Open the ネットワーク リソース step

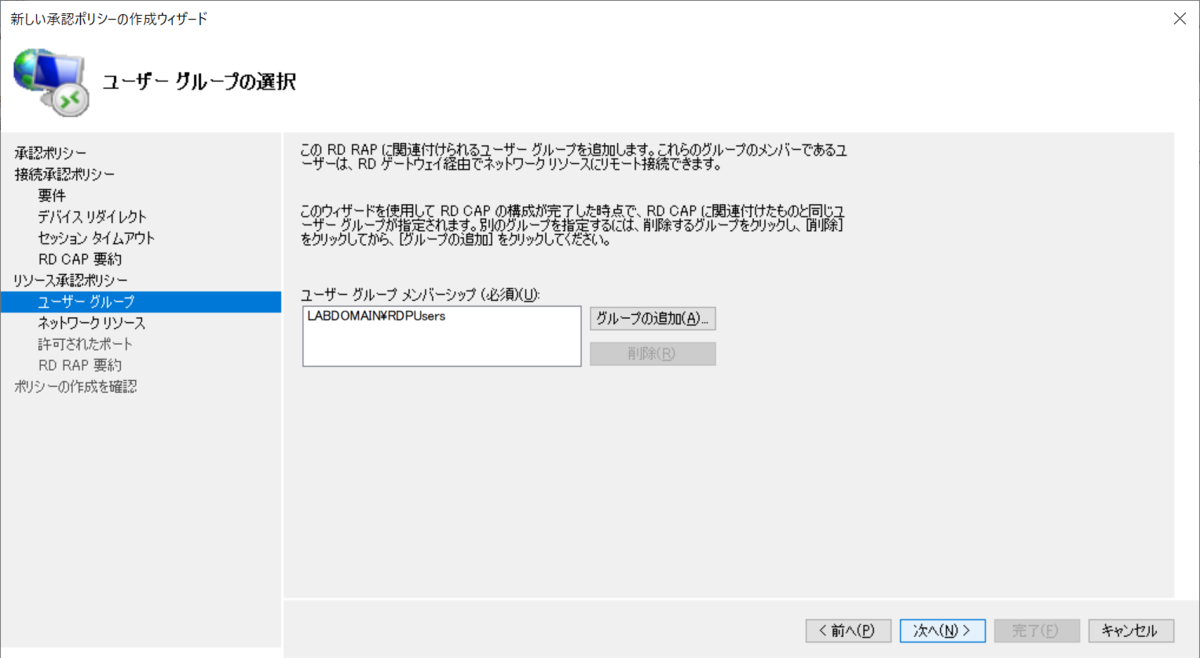(91, 323)
